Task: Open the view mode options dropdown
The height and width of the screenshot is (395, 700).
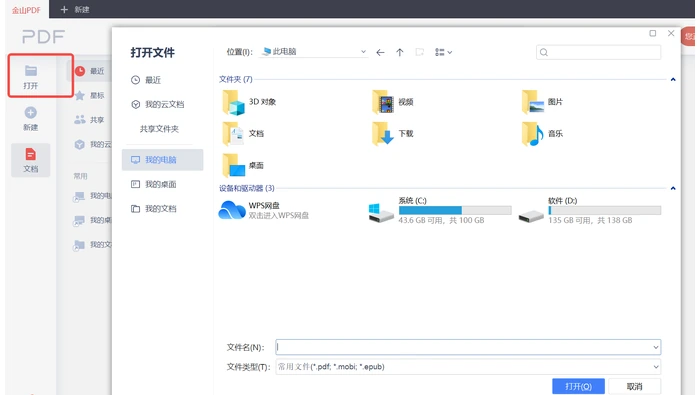Action: coord(443,52)
